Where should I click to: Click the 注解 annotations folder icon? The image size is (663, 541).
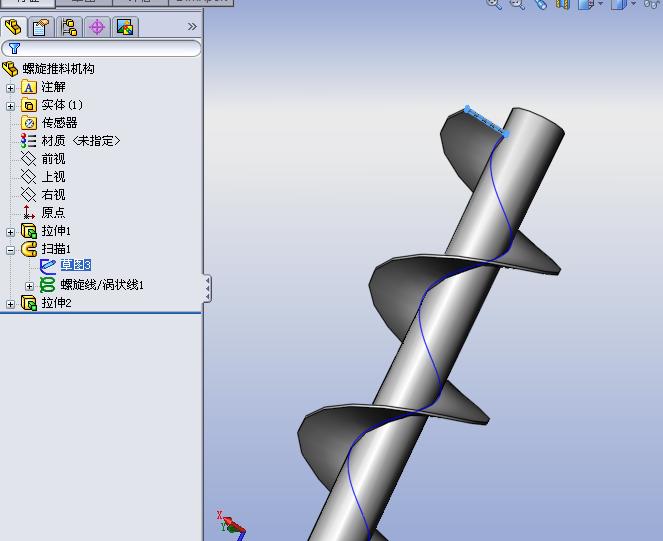point(29,87)
